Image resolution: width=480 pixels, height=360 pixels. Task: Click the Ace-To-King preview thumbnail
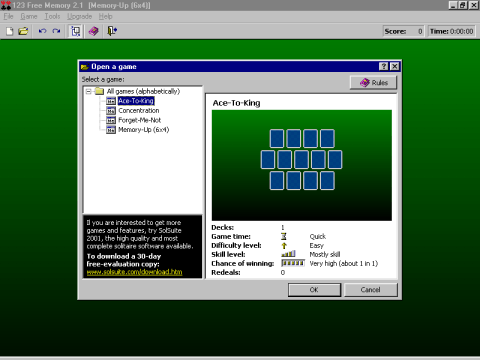(x=302, y=165)
